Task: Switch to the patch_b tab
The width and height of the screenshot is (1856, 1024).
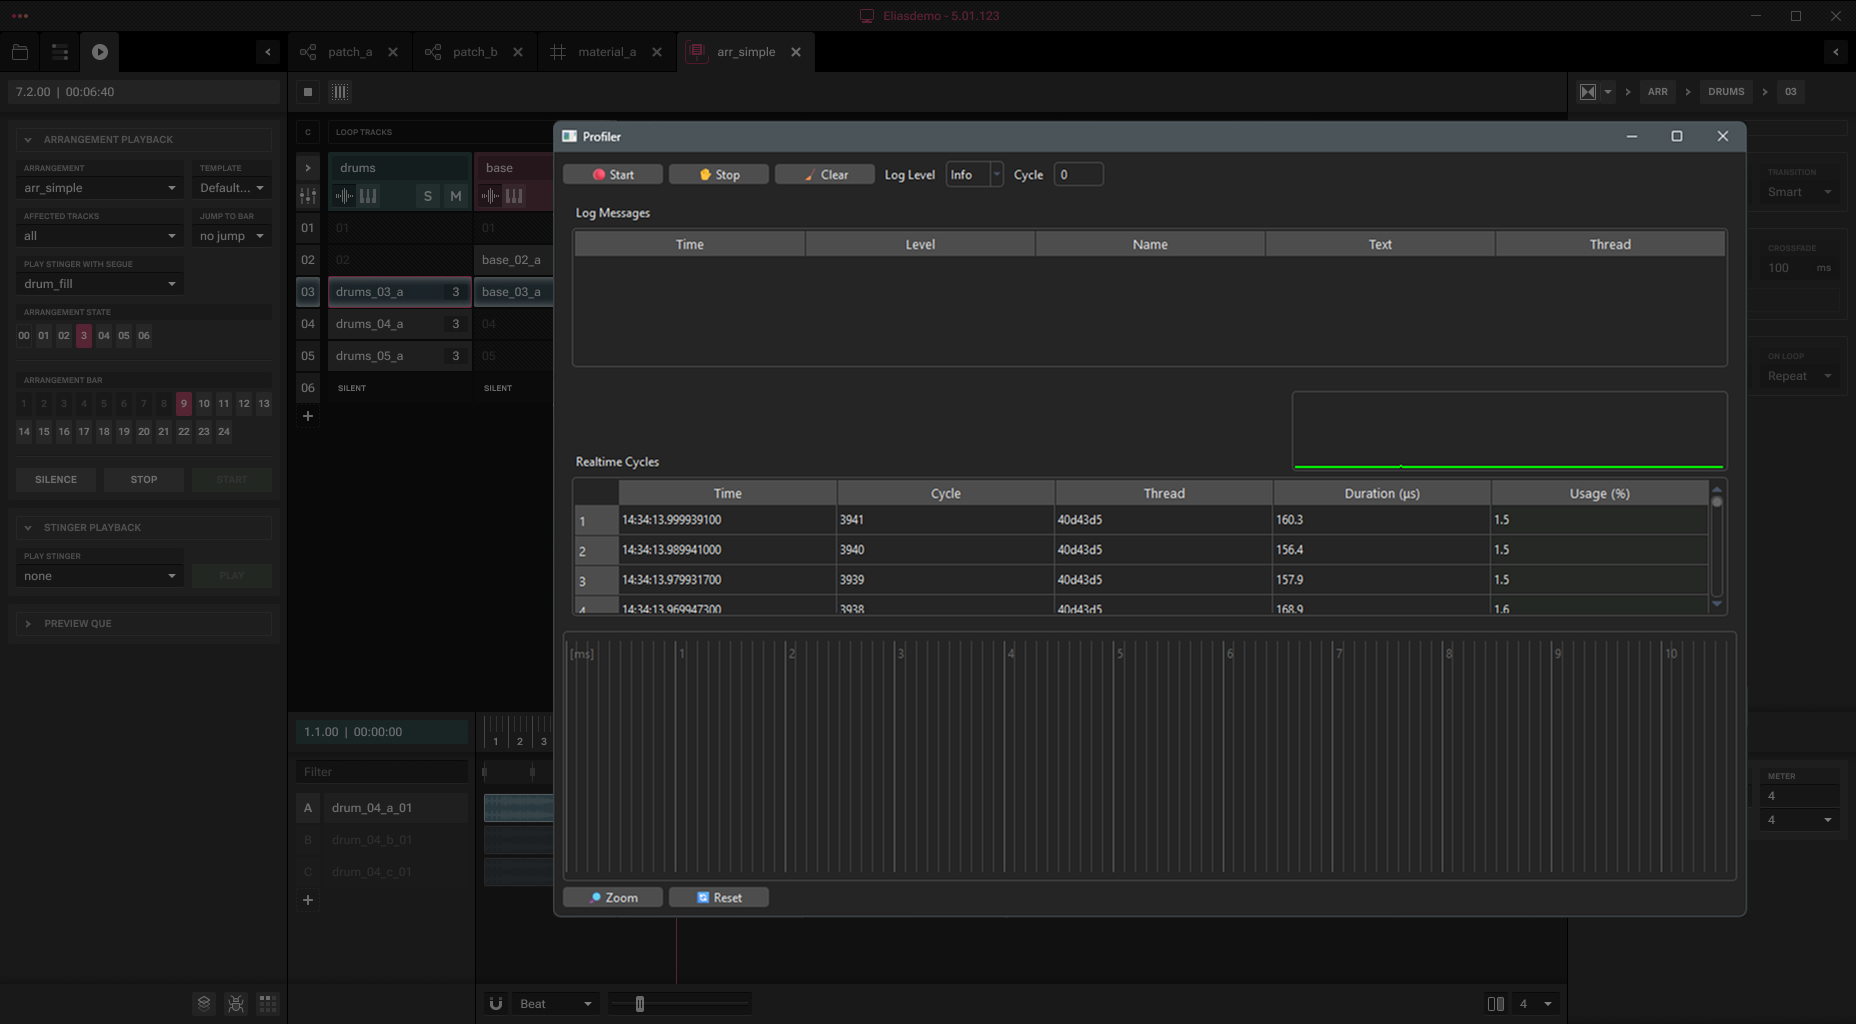Action: tap(475, 52)
